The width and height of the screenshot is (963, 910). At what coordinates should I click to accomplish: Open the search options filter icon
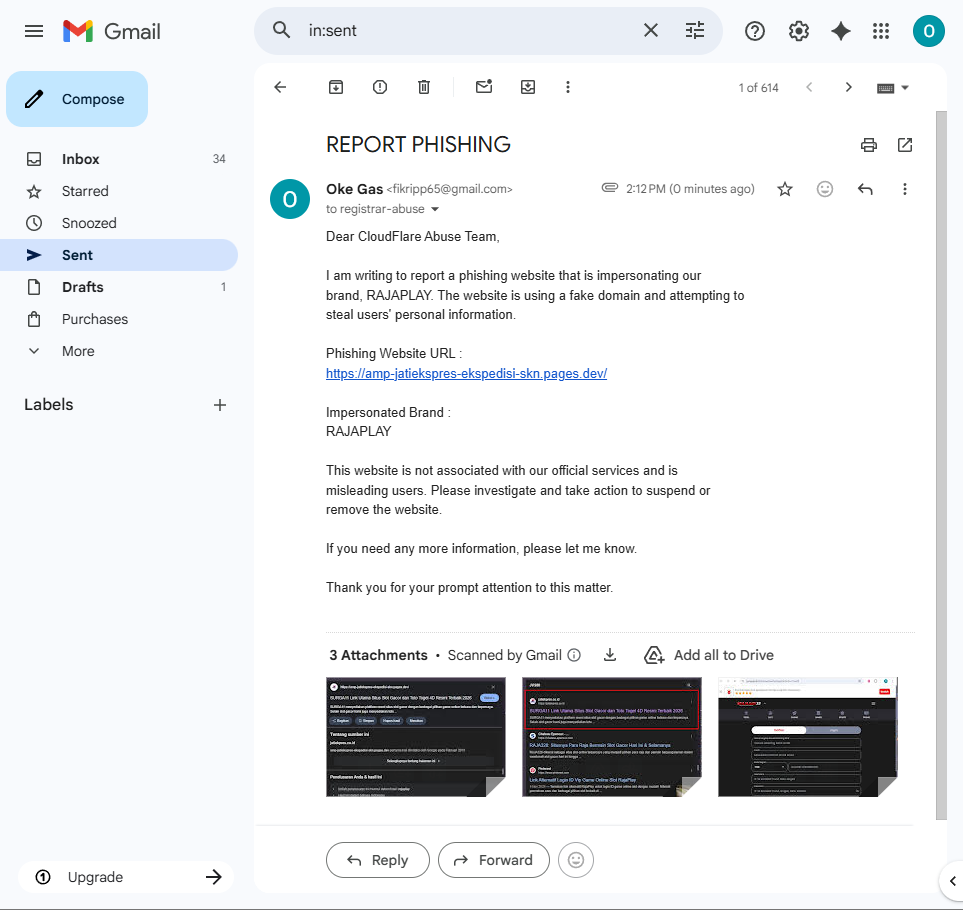tap(695, 30)
